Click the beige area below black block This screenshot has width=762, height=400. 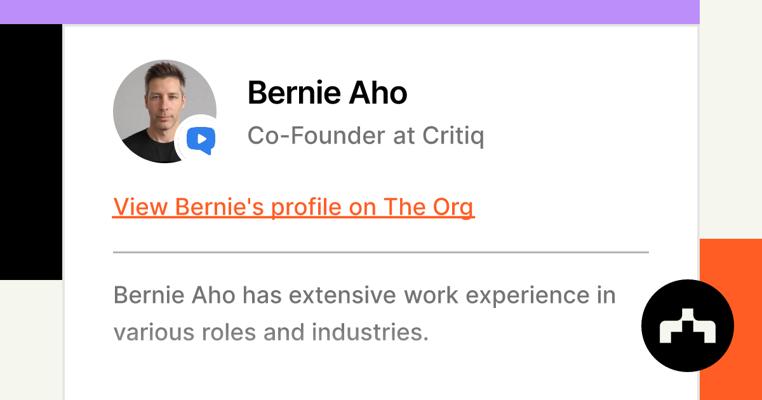coord(30,340)
